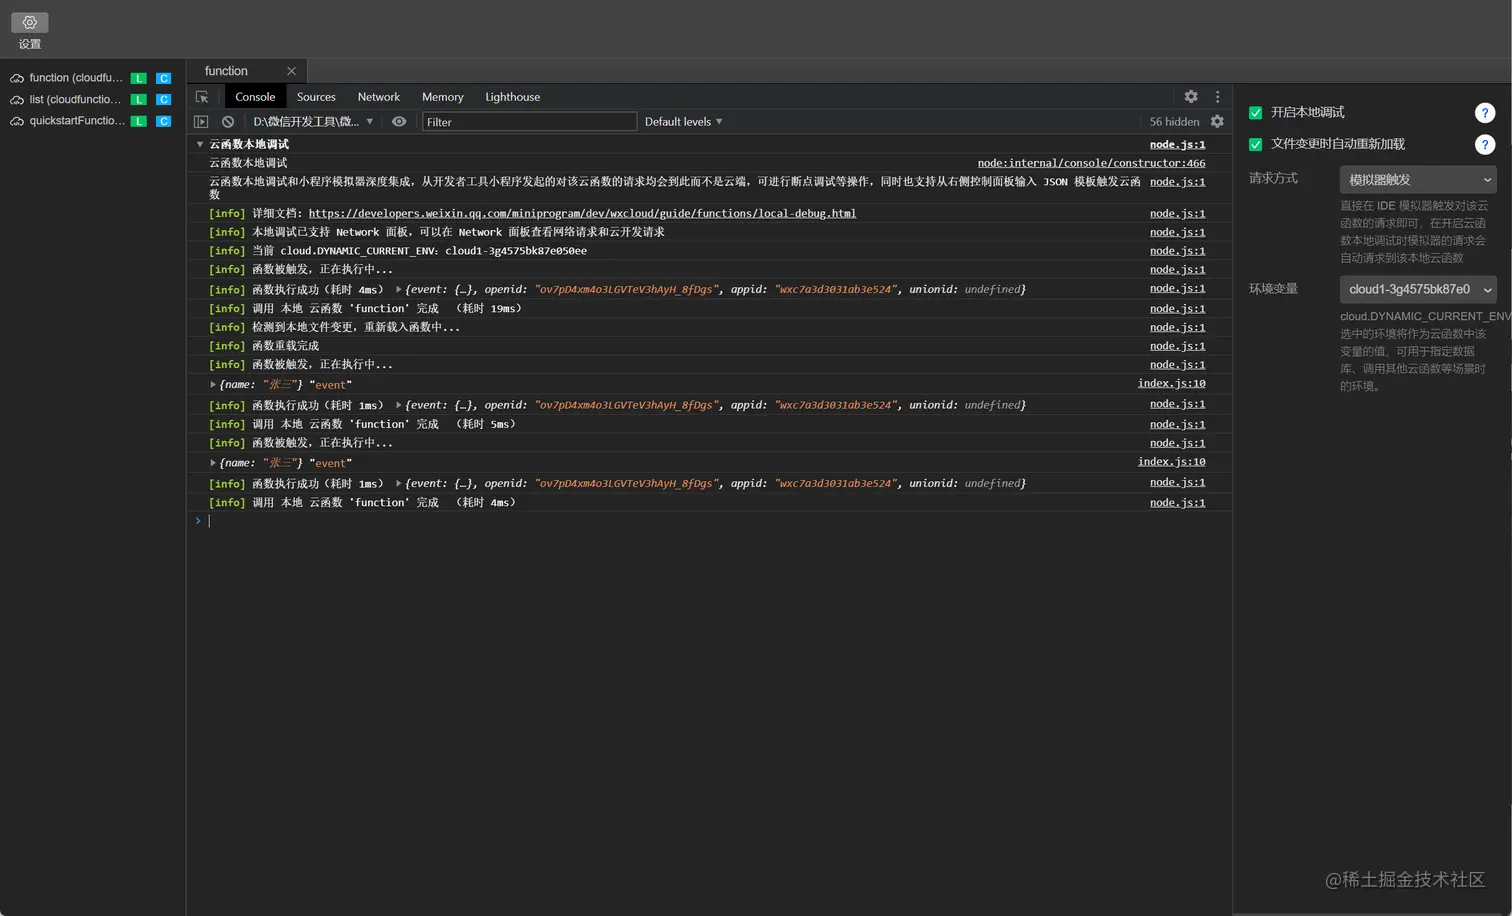Switch to the Memory tab
Image resolution: width=1512 pixels, height=916 pixels.
pyautogui.click(x=443, y=97)
